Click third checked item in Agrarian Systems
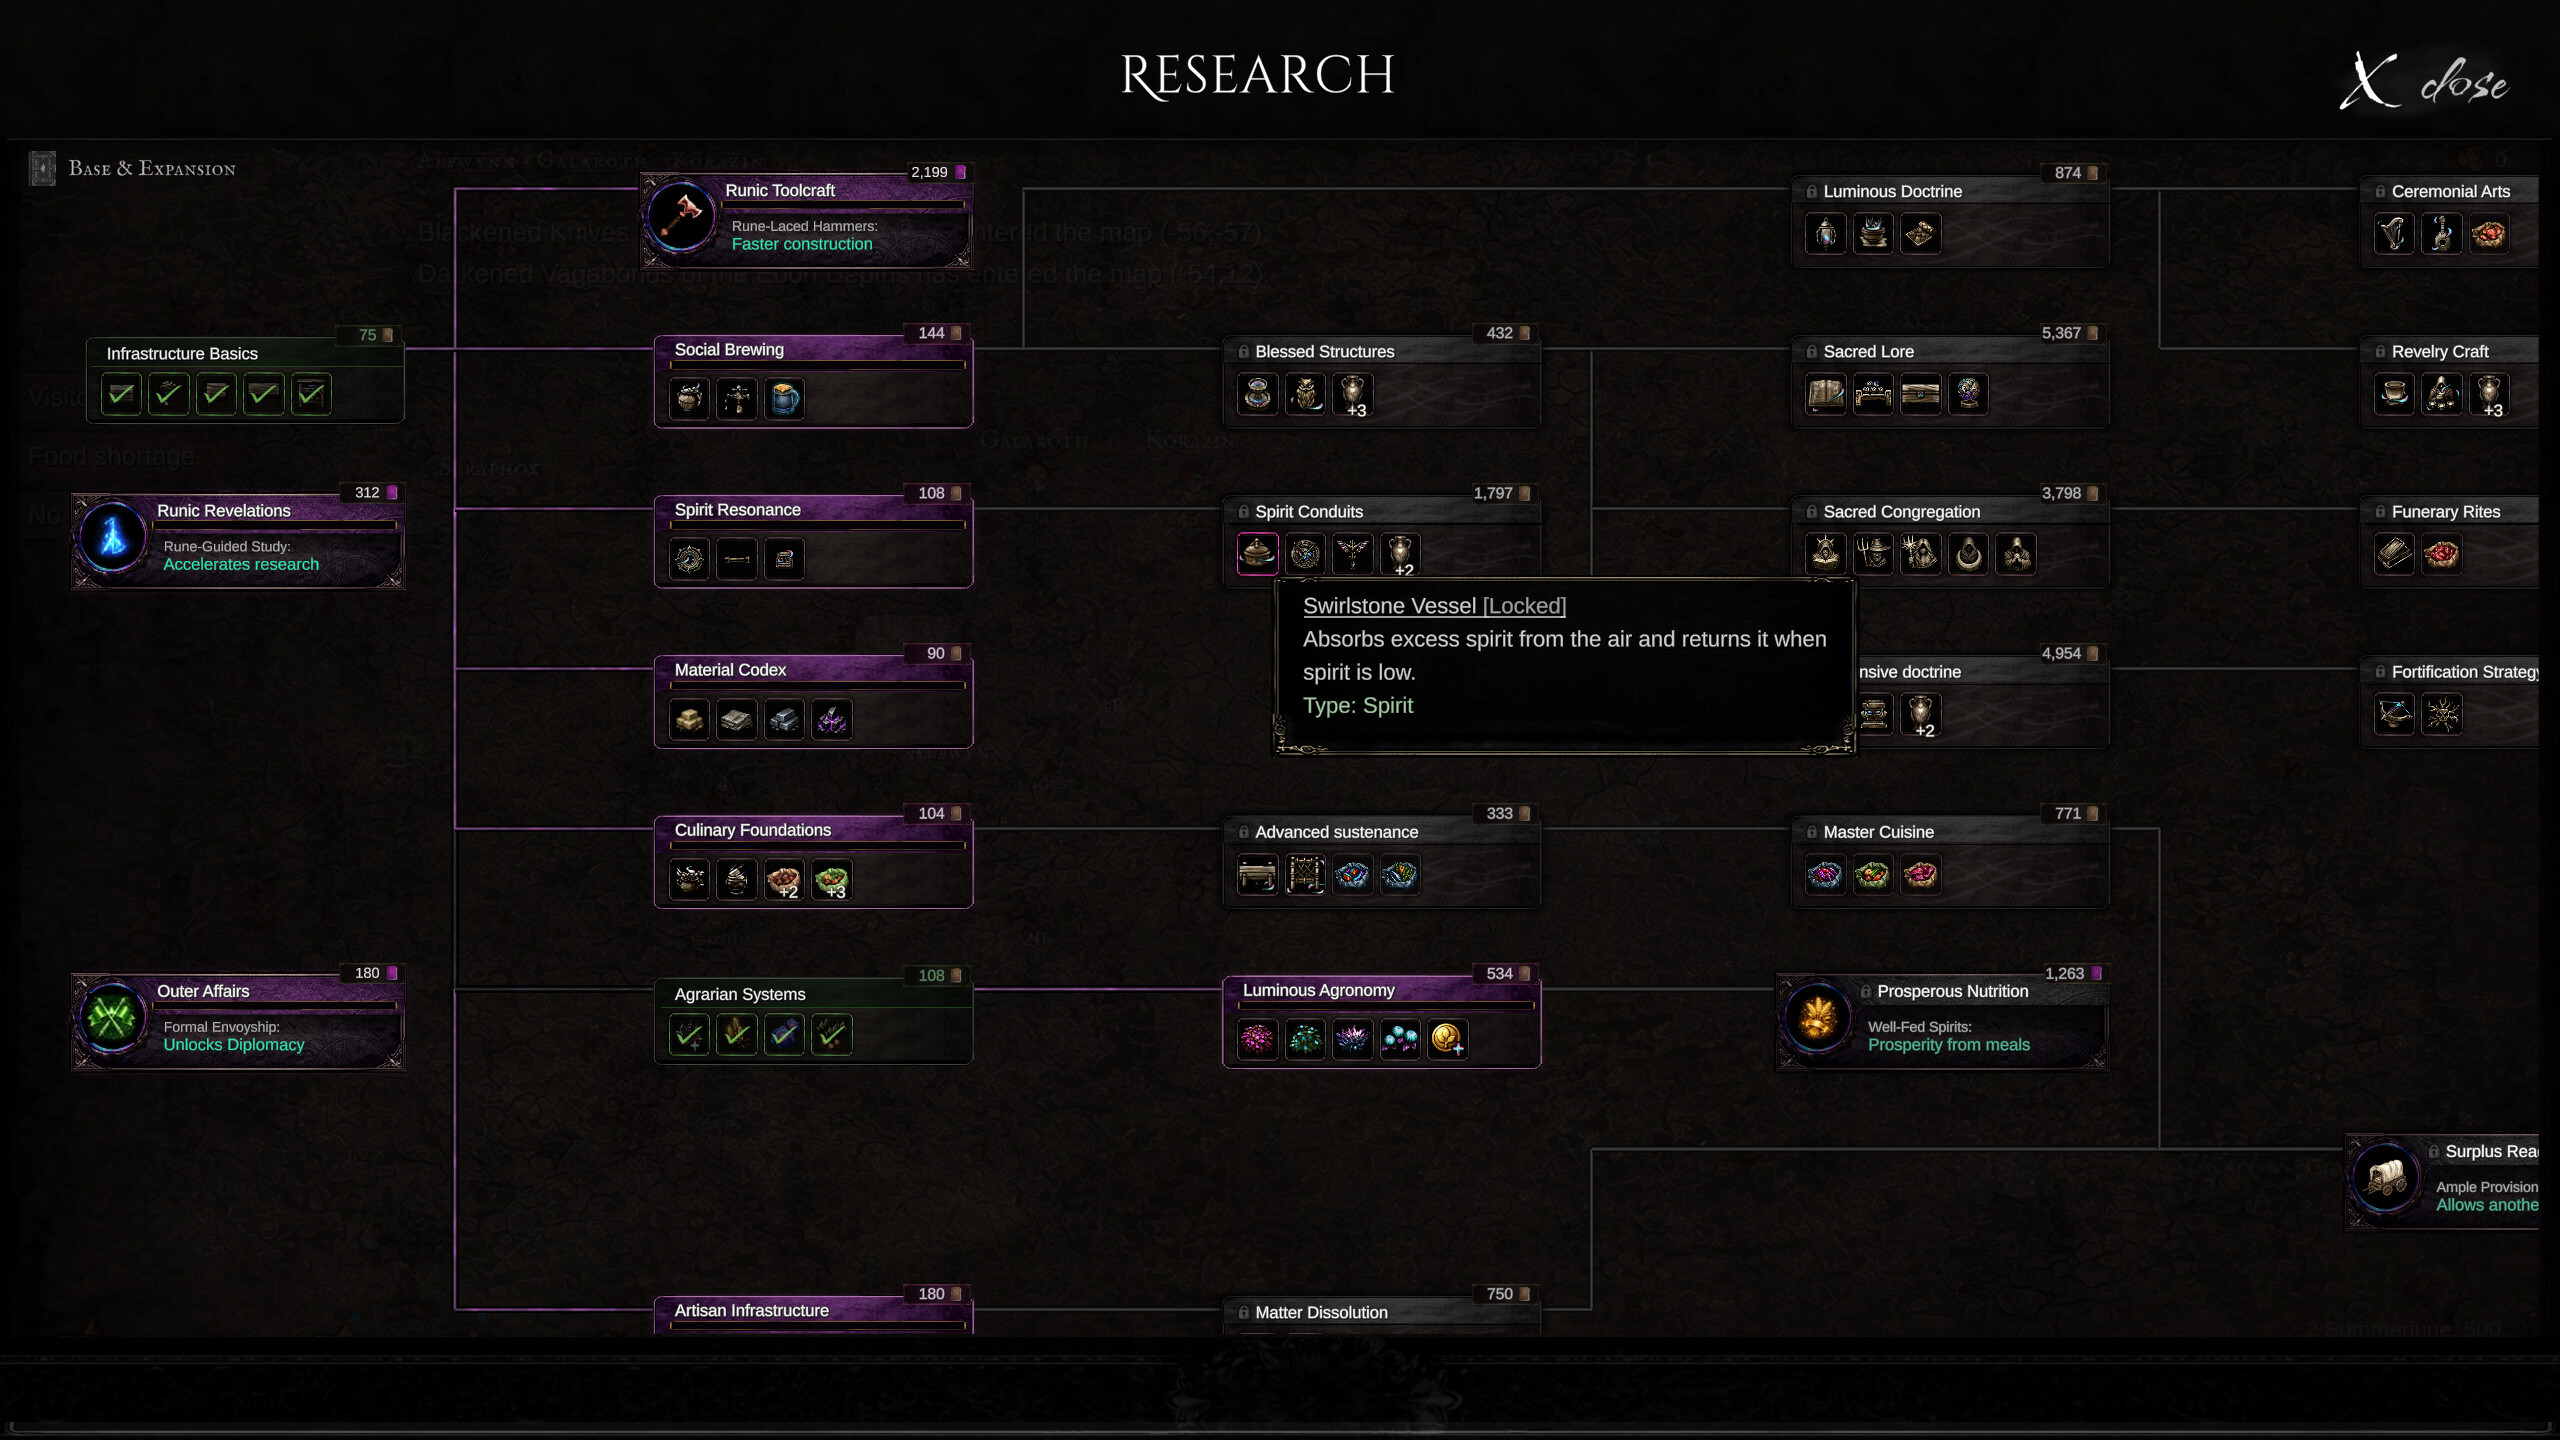Screen dimensions: 2560x1440 [785, 1034]
